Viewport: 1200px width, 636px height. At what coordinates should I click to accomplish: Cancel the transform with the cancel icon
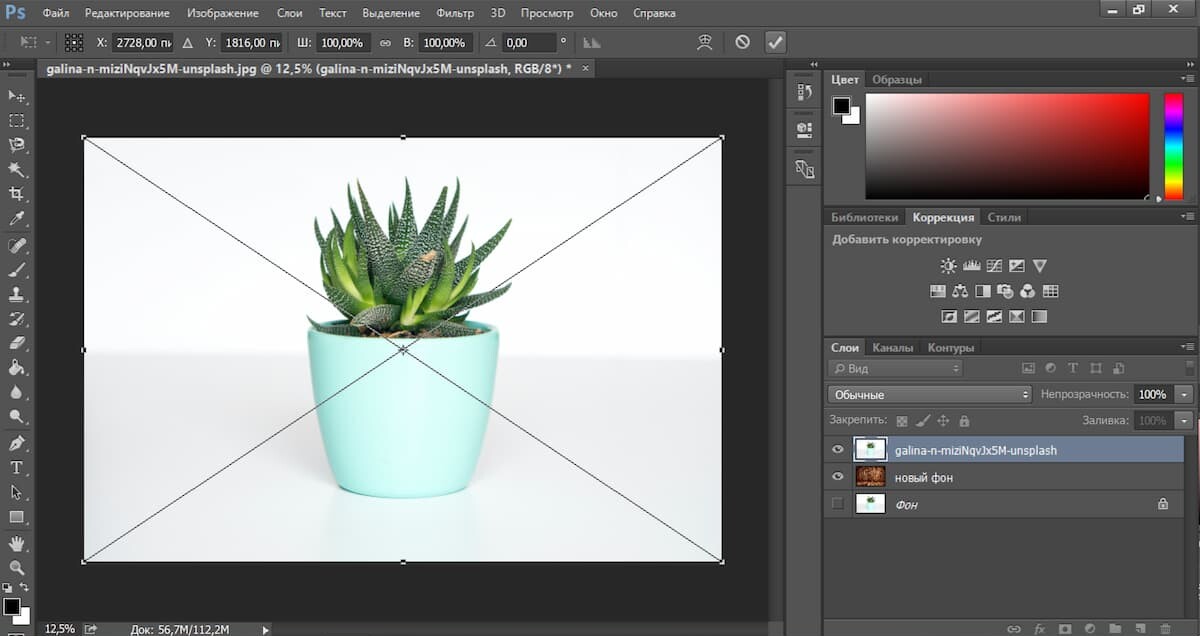[742, 42]
